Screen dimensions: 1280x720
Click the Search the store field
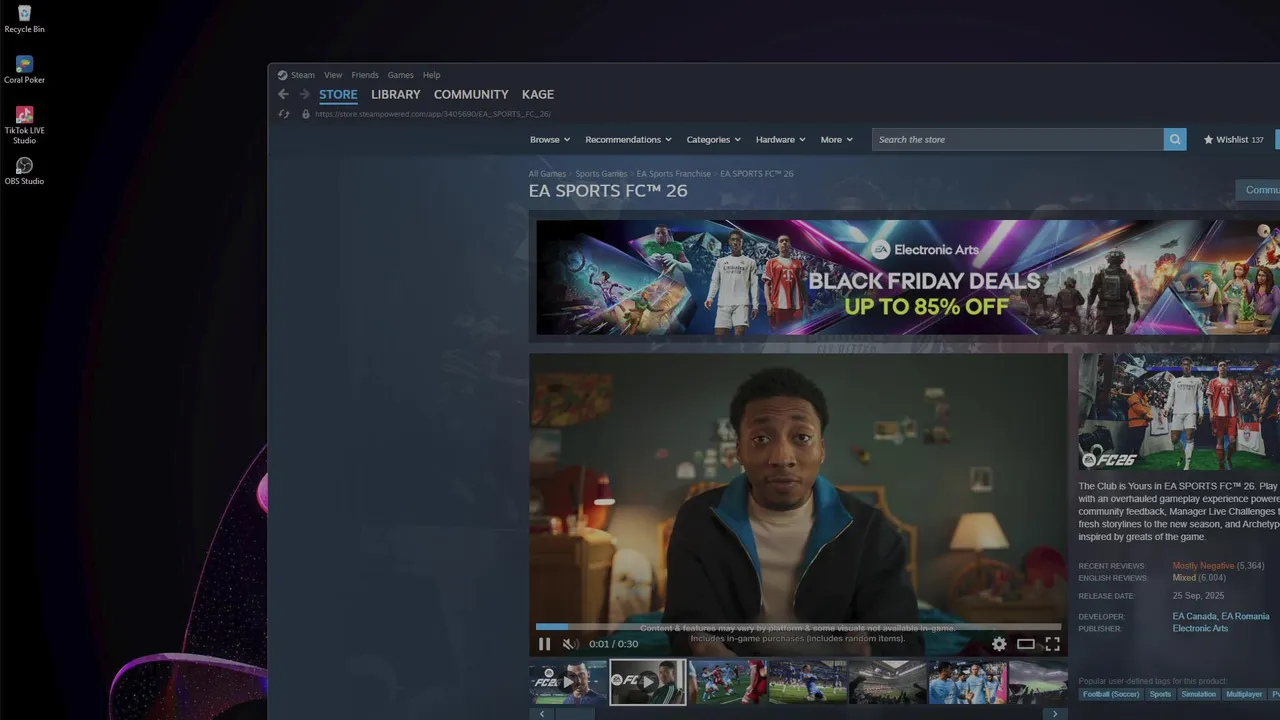1017,140
